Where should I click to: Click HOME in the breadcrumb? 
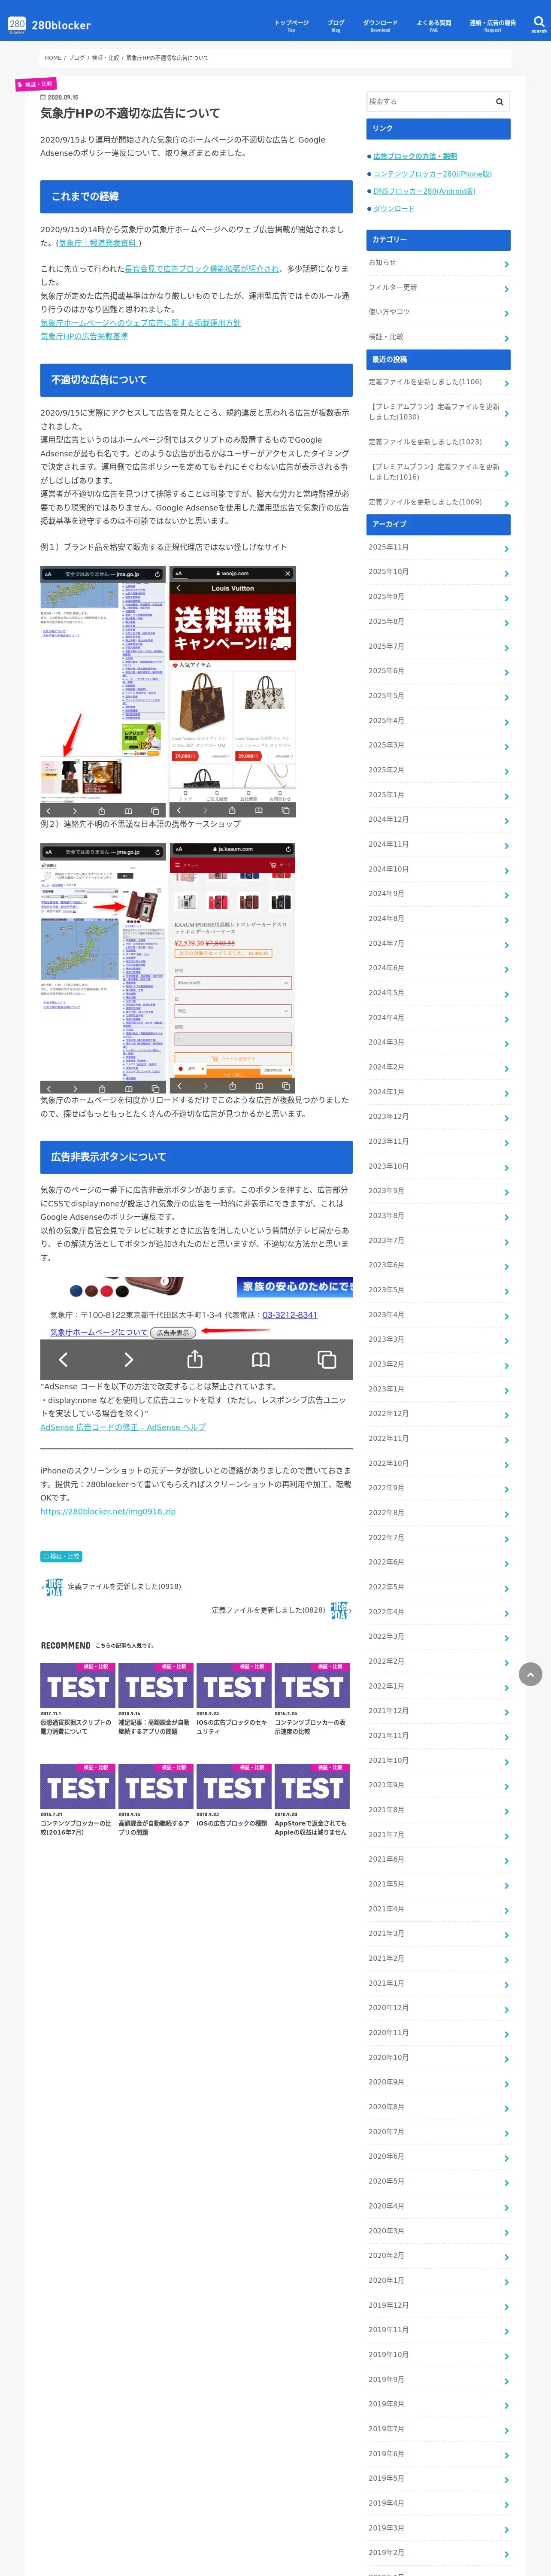(x=53, y=58)
